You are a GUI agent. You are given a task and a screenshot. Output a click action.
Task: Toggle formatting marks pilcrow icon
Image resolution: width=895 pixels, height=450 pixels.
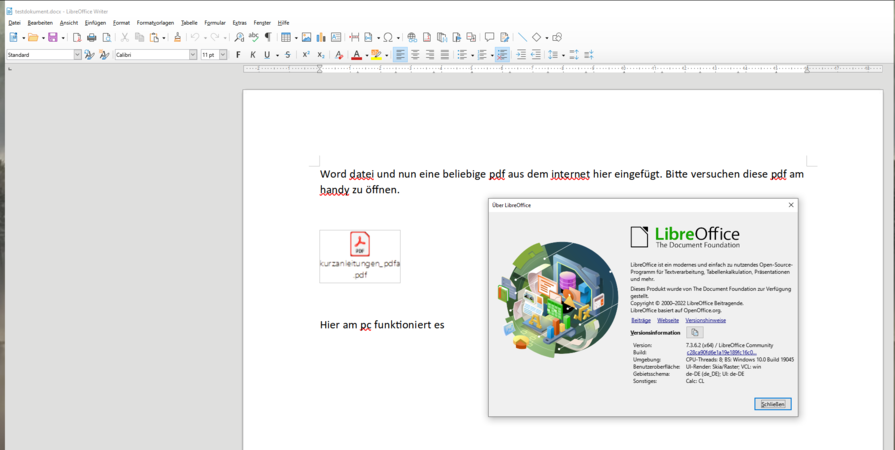click(268, 38)
